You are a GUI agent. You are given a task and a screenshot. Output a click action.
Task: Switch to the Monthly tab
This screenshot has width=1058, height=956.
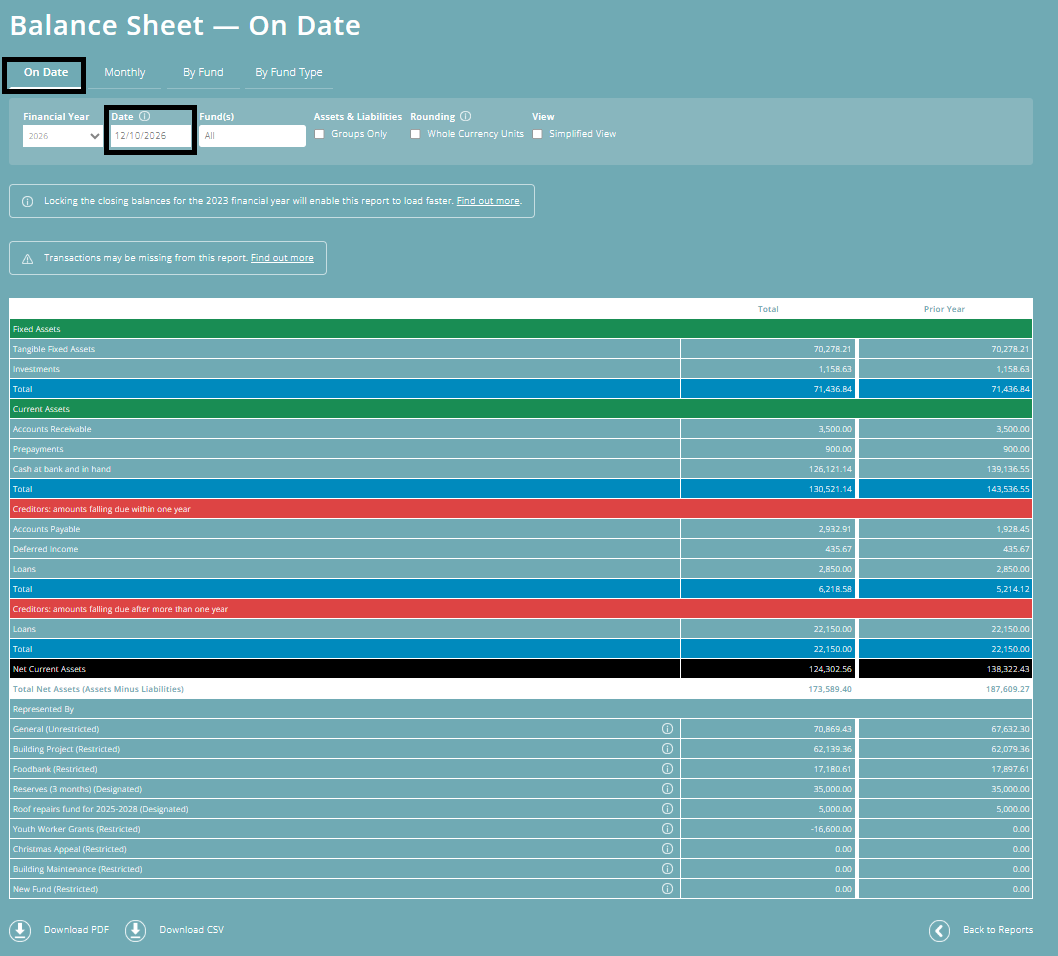coord(125,72)
